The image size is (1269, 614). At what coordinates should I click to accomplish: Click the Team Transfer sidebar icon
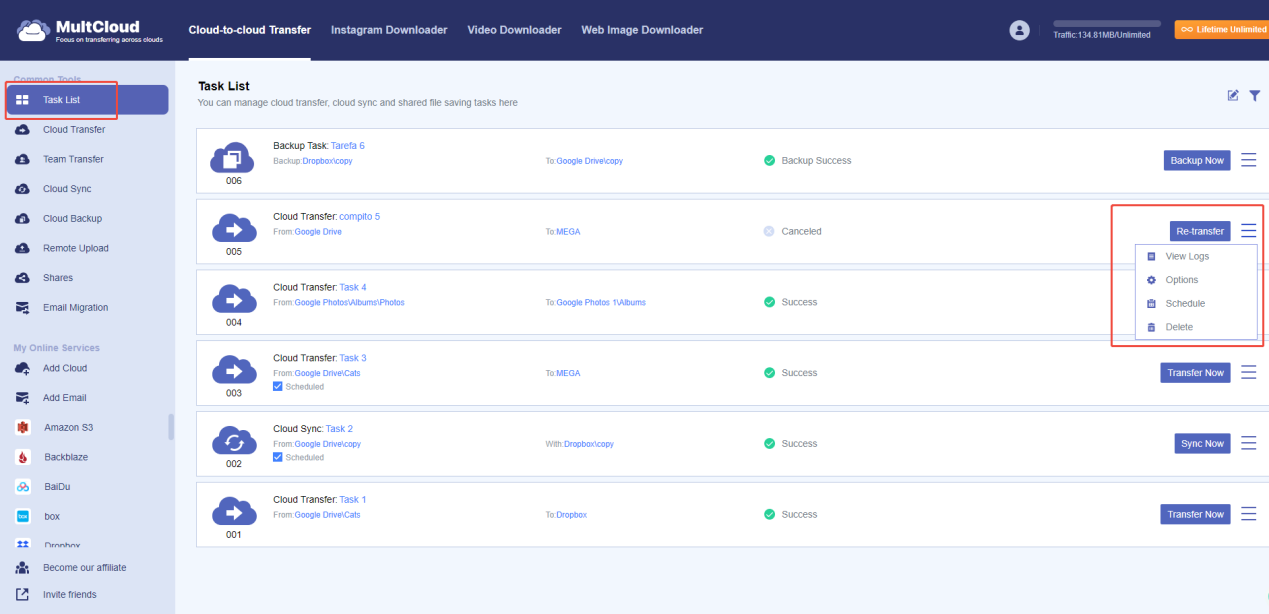pos(22,159)
